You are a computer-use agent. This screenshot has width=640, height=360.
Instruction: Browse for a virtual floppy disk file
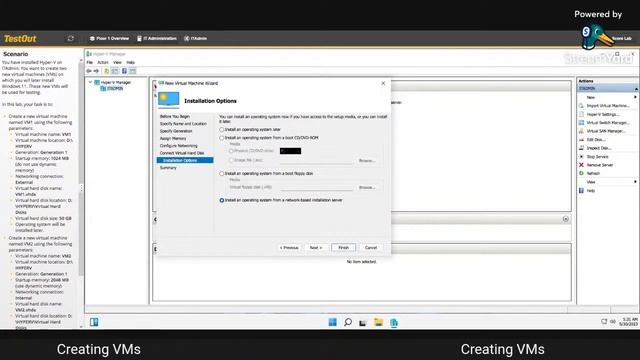tap(367, 188)
